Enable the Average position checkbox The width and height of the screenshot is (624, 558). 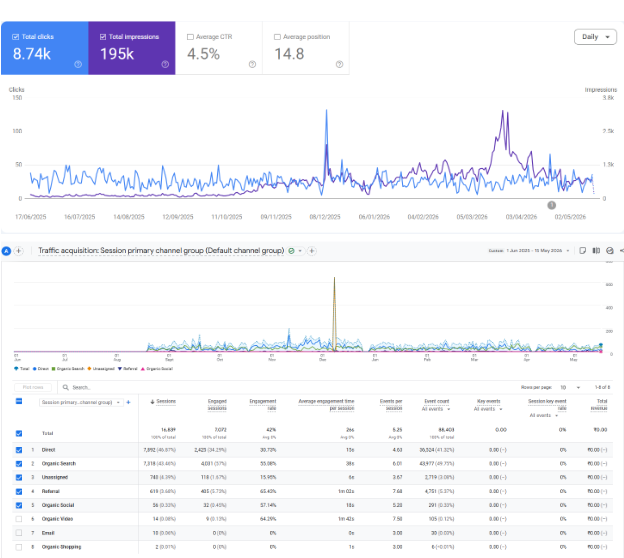[x=277, y=37]
